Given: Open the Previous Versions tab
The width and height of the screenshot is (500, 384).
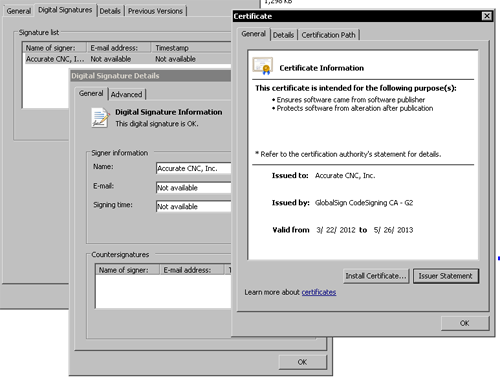Looking at the screenshot, I should (155, 11).
